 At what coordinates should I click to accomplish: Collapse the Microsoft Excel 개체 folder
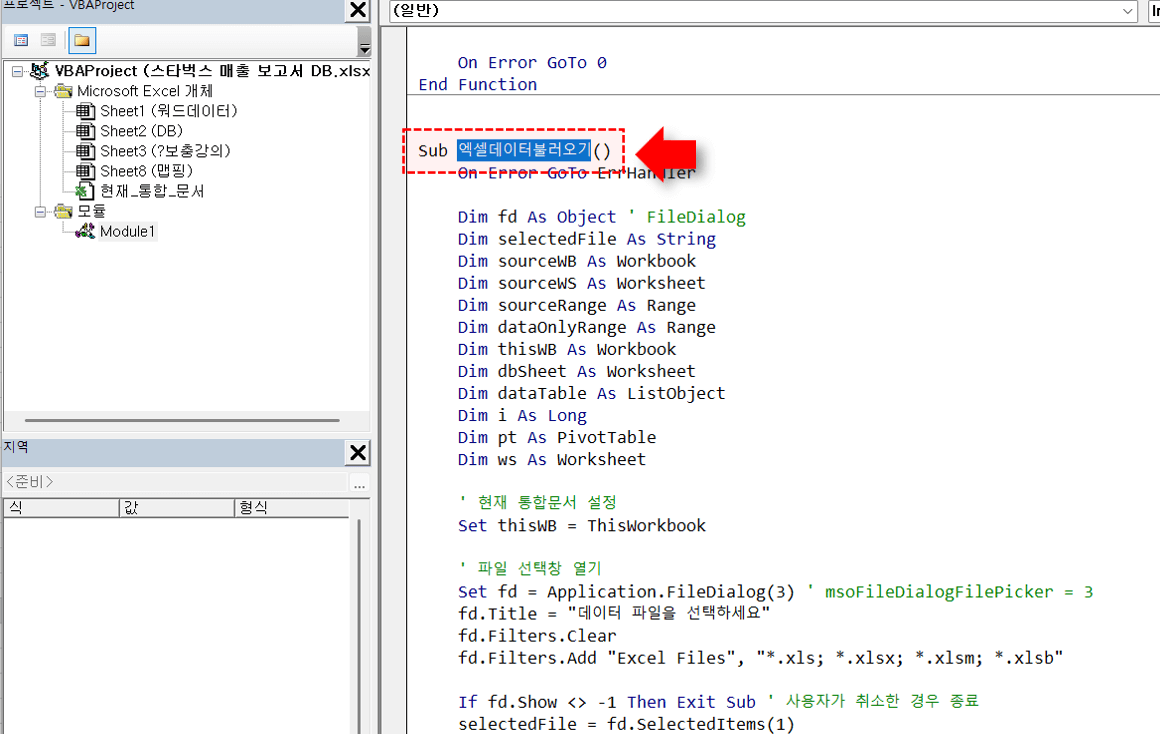[40, 91]
